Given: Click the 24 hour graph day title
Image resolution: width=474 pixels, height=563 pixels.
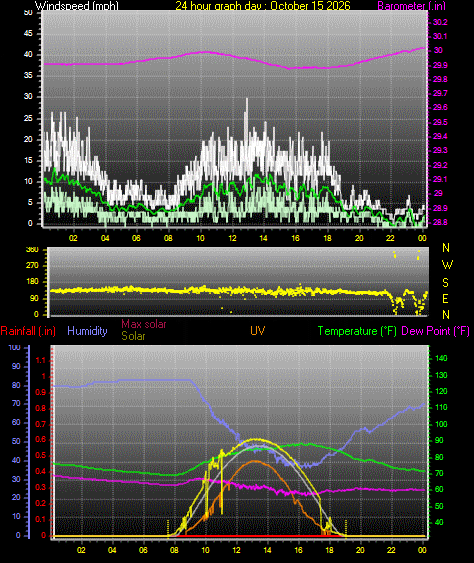Looking at the screenshot, I should pyautogui.click(x=263, y=6).
